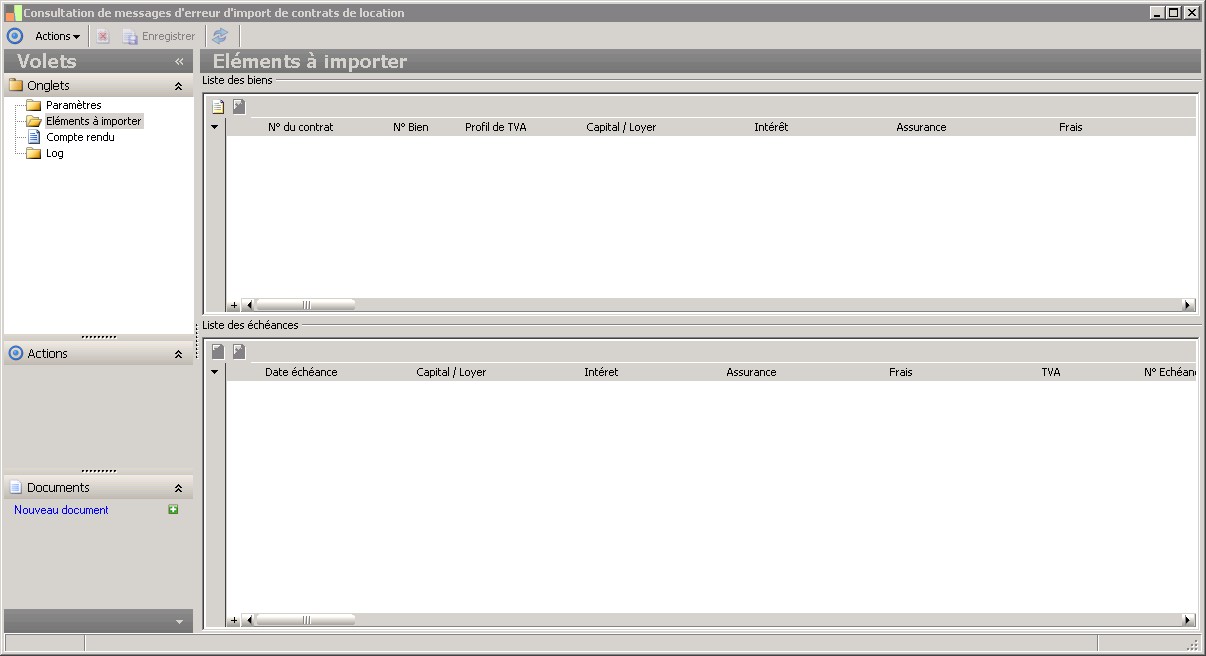This screenshot has width=1206, height=656.
Task: Minimize the window
Action: (1158, 13)
